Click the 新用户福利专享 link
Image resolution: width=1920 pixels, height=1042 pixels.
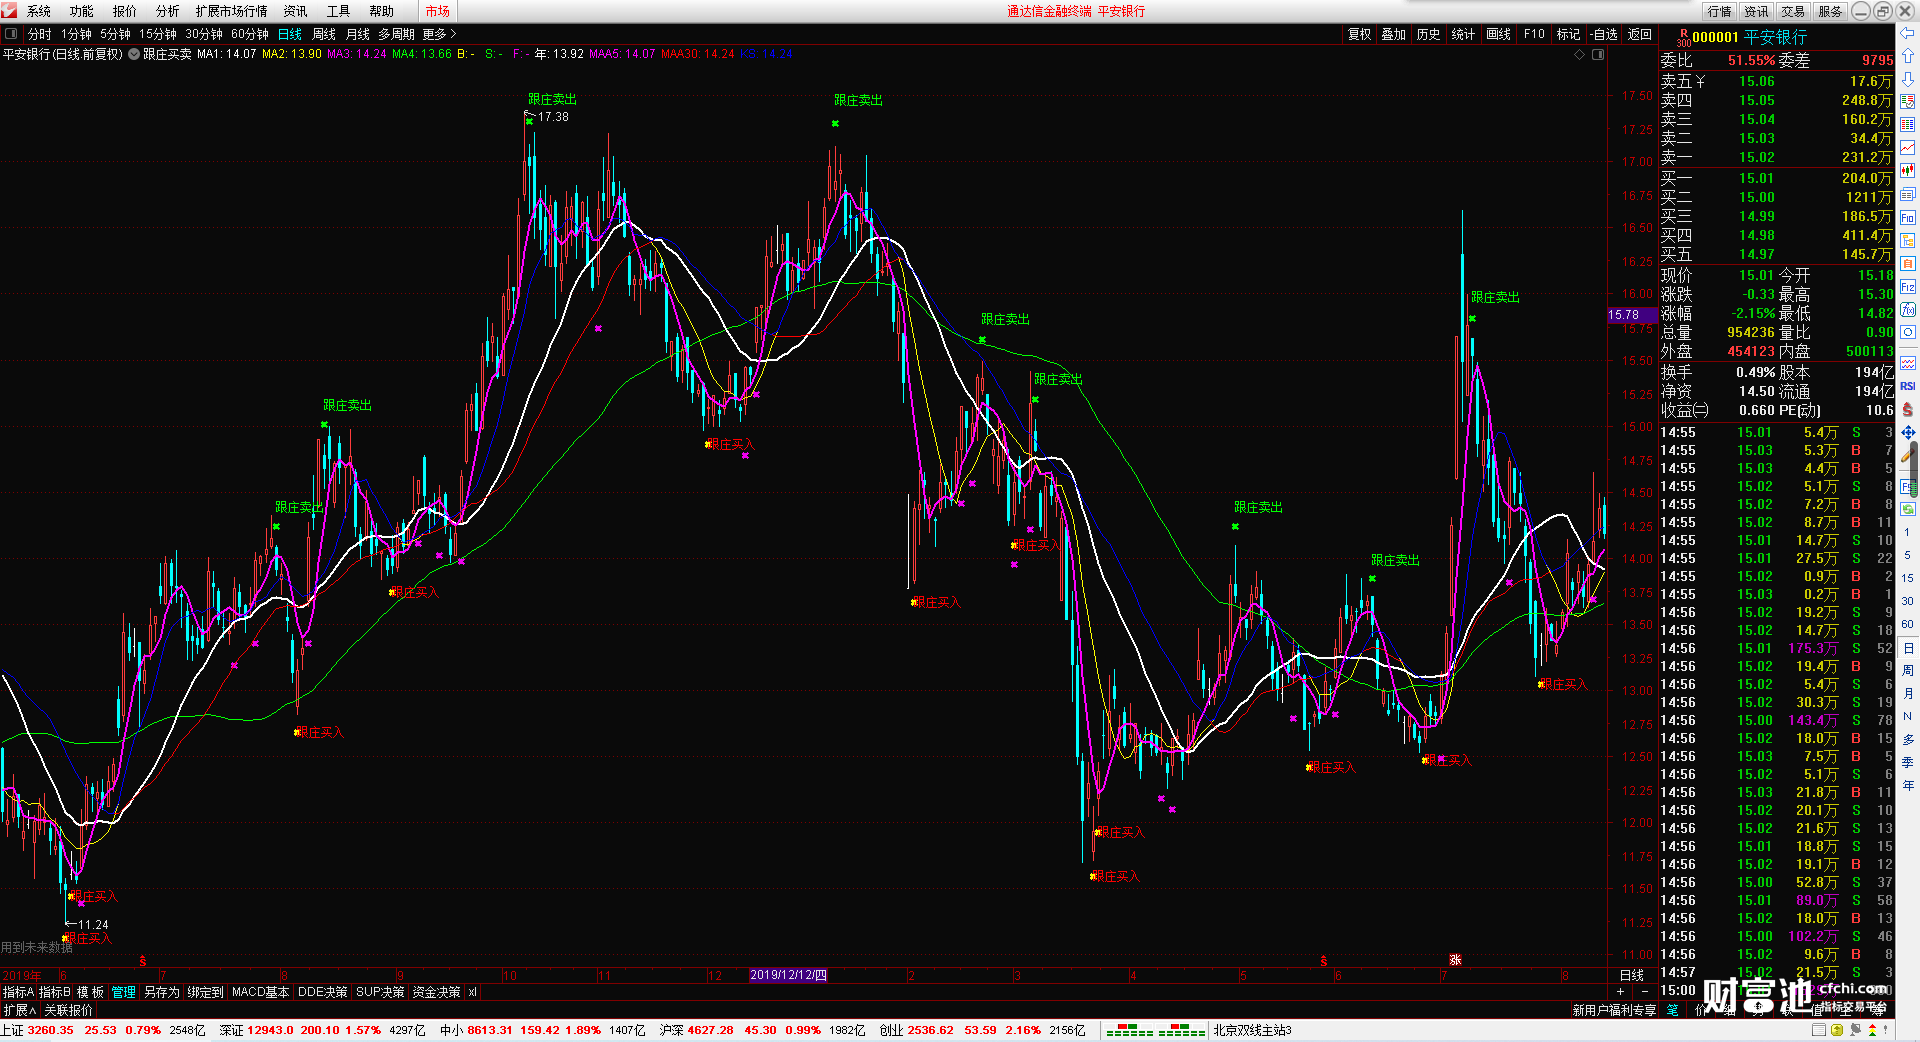[1614, 1010]
